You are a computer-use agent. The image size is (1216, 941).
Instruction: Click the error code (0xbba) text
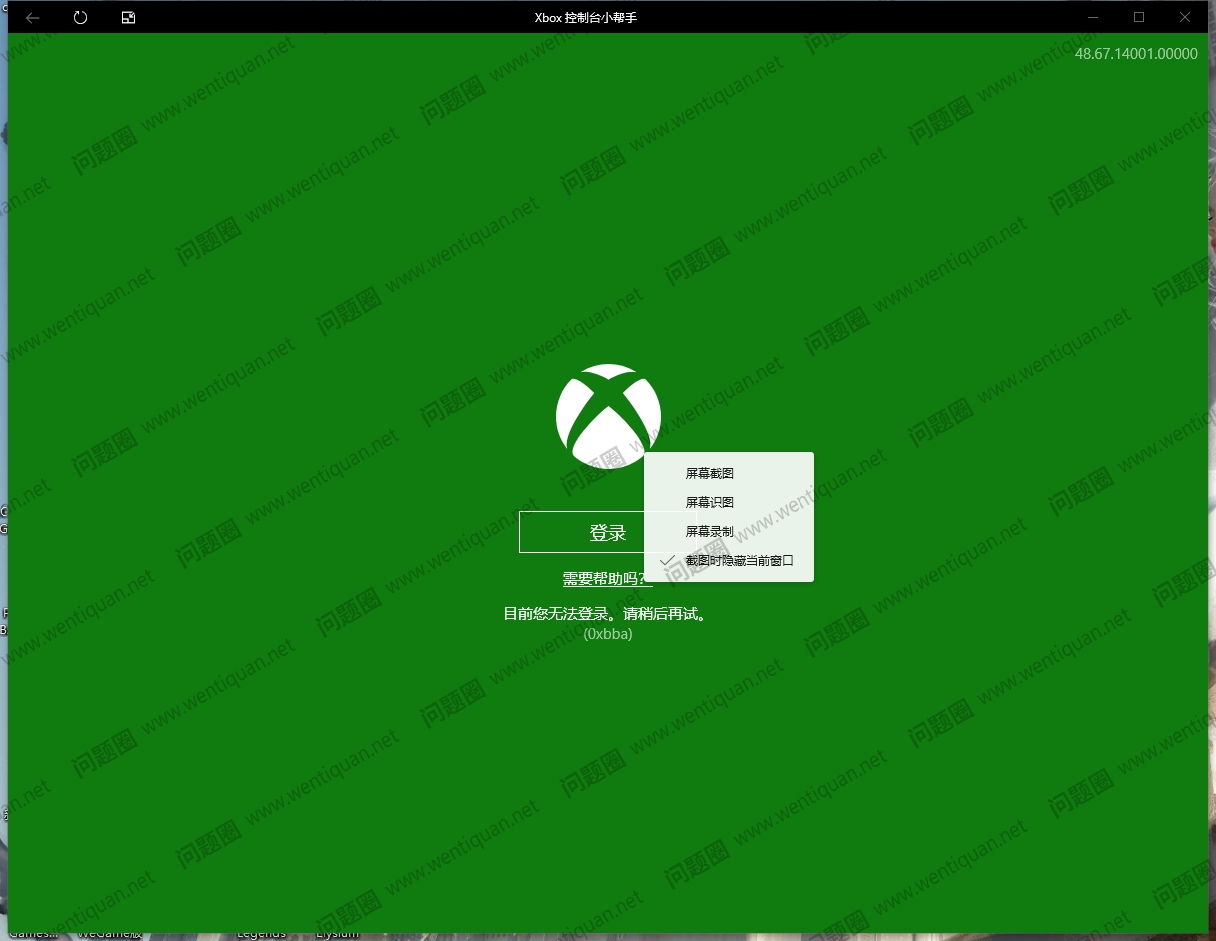(x=608, y=634)
